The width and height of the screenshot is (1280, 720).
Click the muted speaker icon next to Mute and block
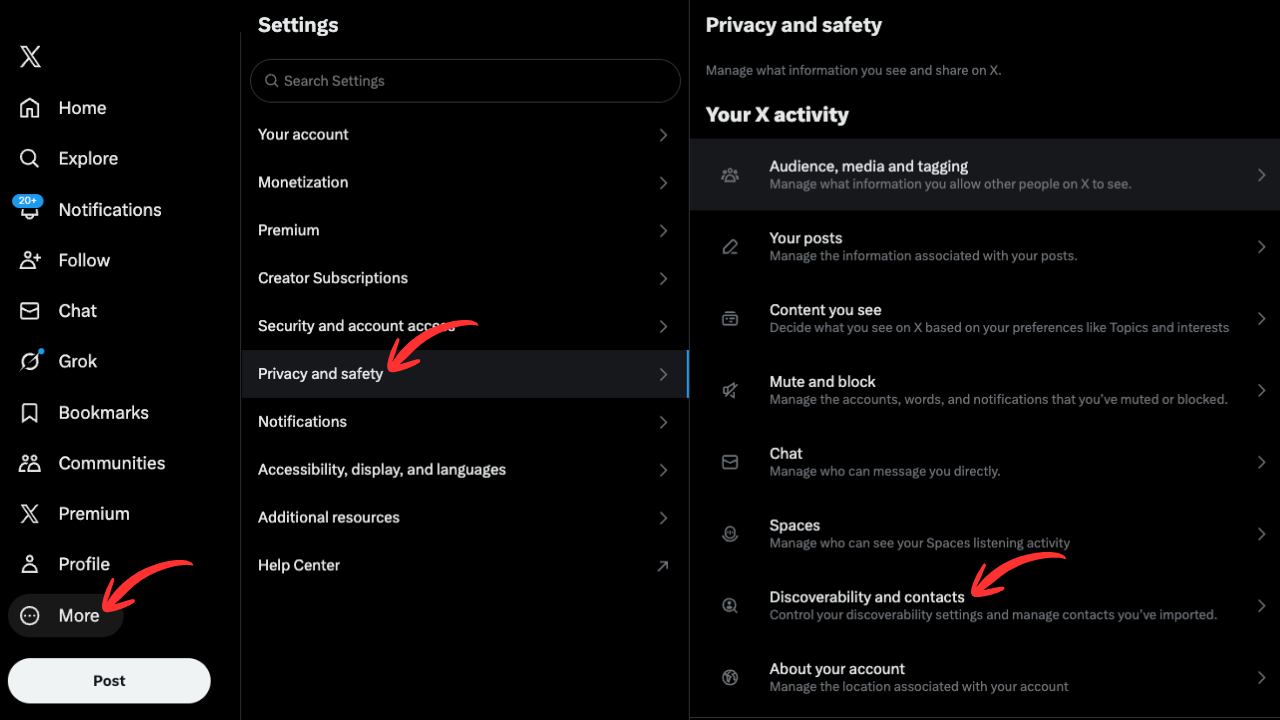pos(729,390)
